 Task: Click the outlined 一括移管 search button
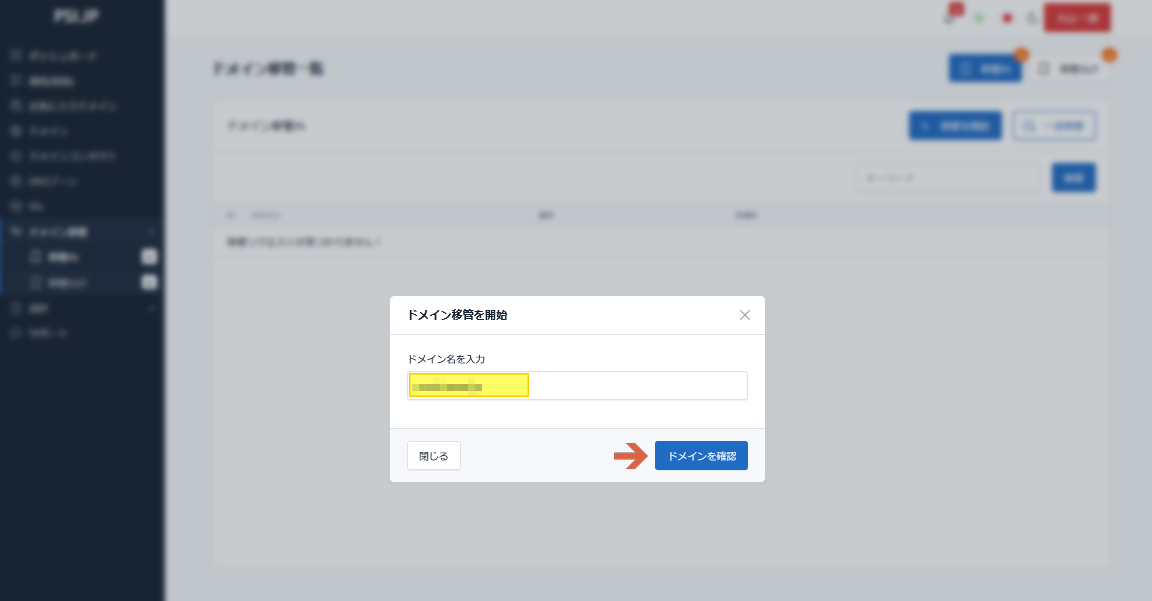(x=1054, y=126)
